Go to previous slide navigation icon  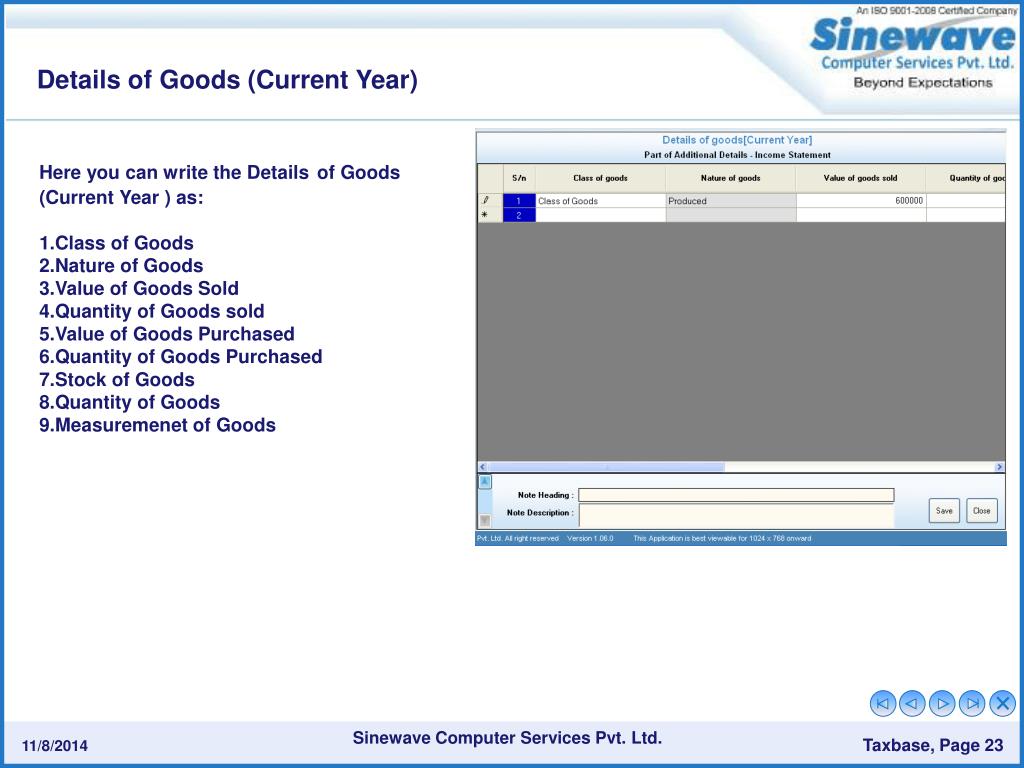pyautogui.click(x=912, y=703)
